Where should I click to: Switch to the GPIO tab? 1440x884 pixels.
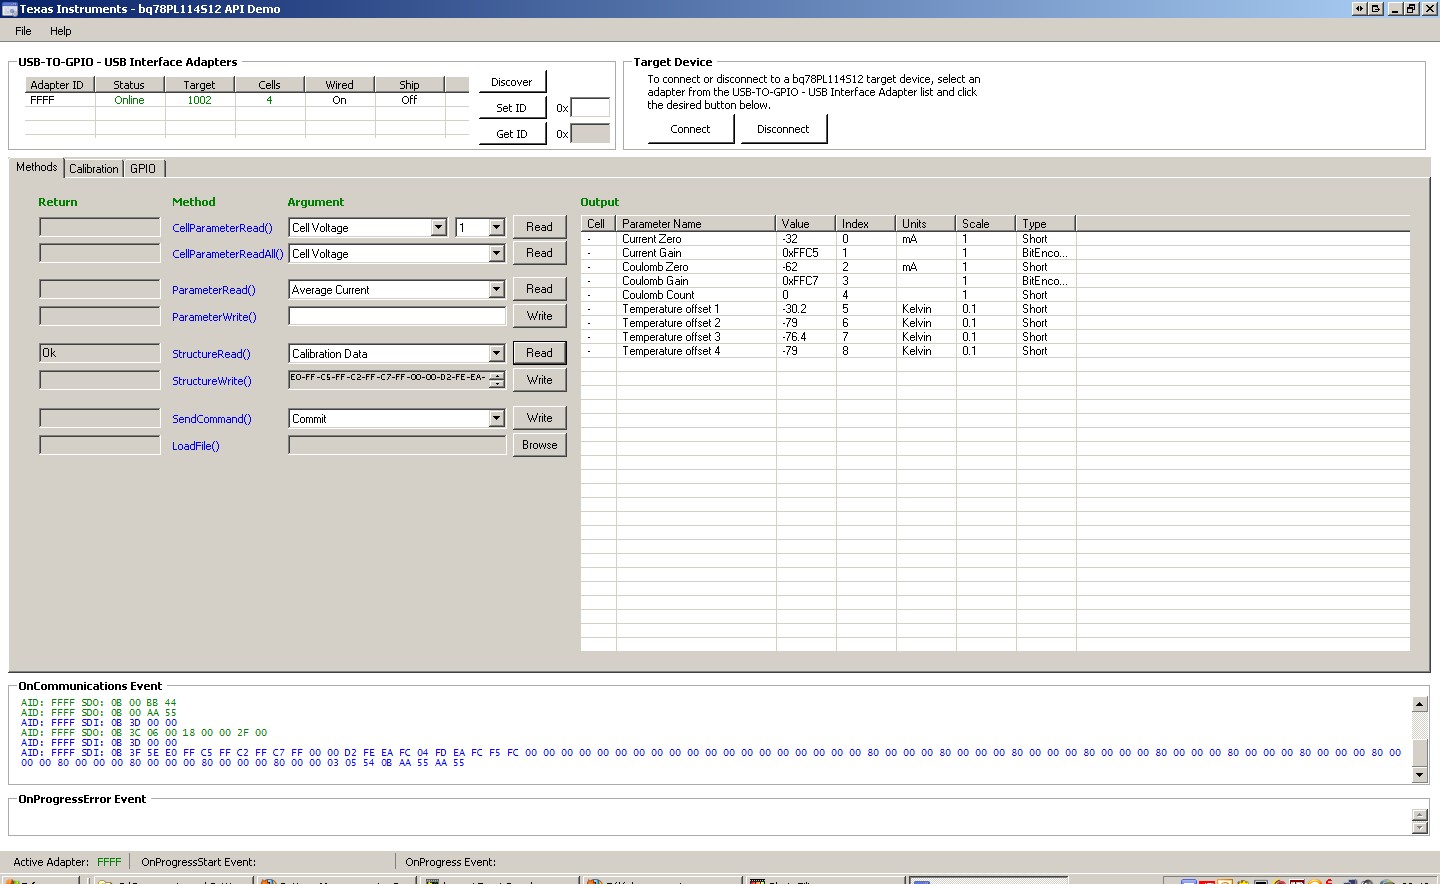tap(143, 169)
